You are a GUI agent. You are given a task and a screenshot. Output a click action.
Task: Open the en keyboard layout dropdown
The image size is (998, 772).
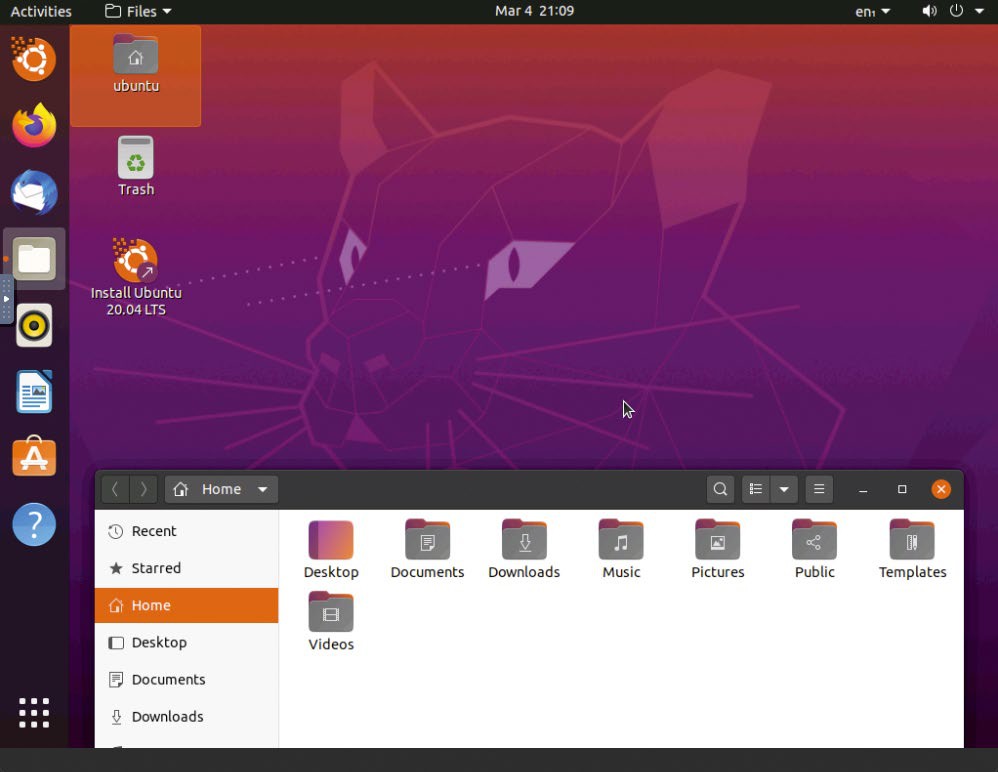tap(873, 11)
